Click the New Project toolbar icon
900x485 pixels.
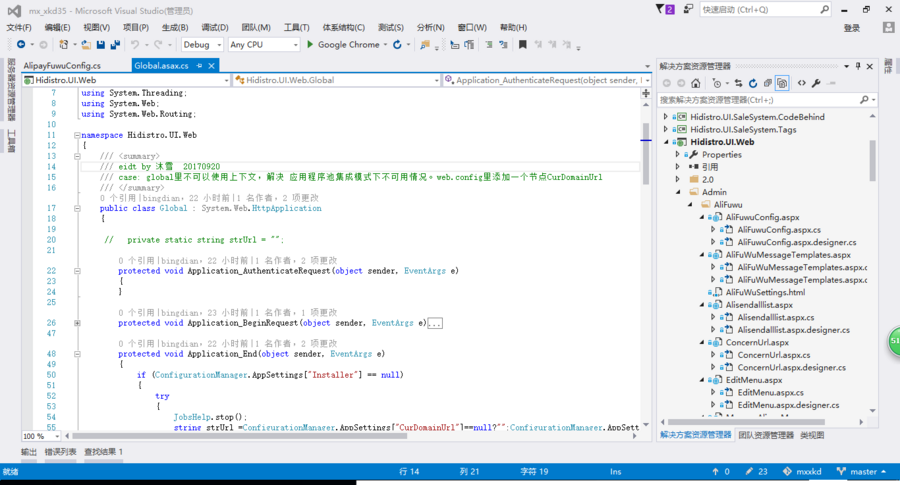(64, 44)
